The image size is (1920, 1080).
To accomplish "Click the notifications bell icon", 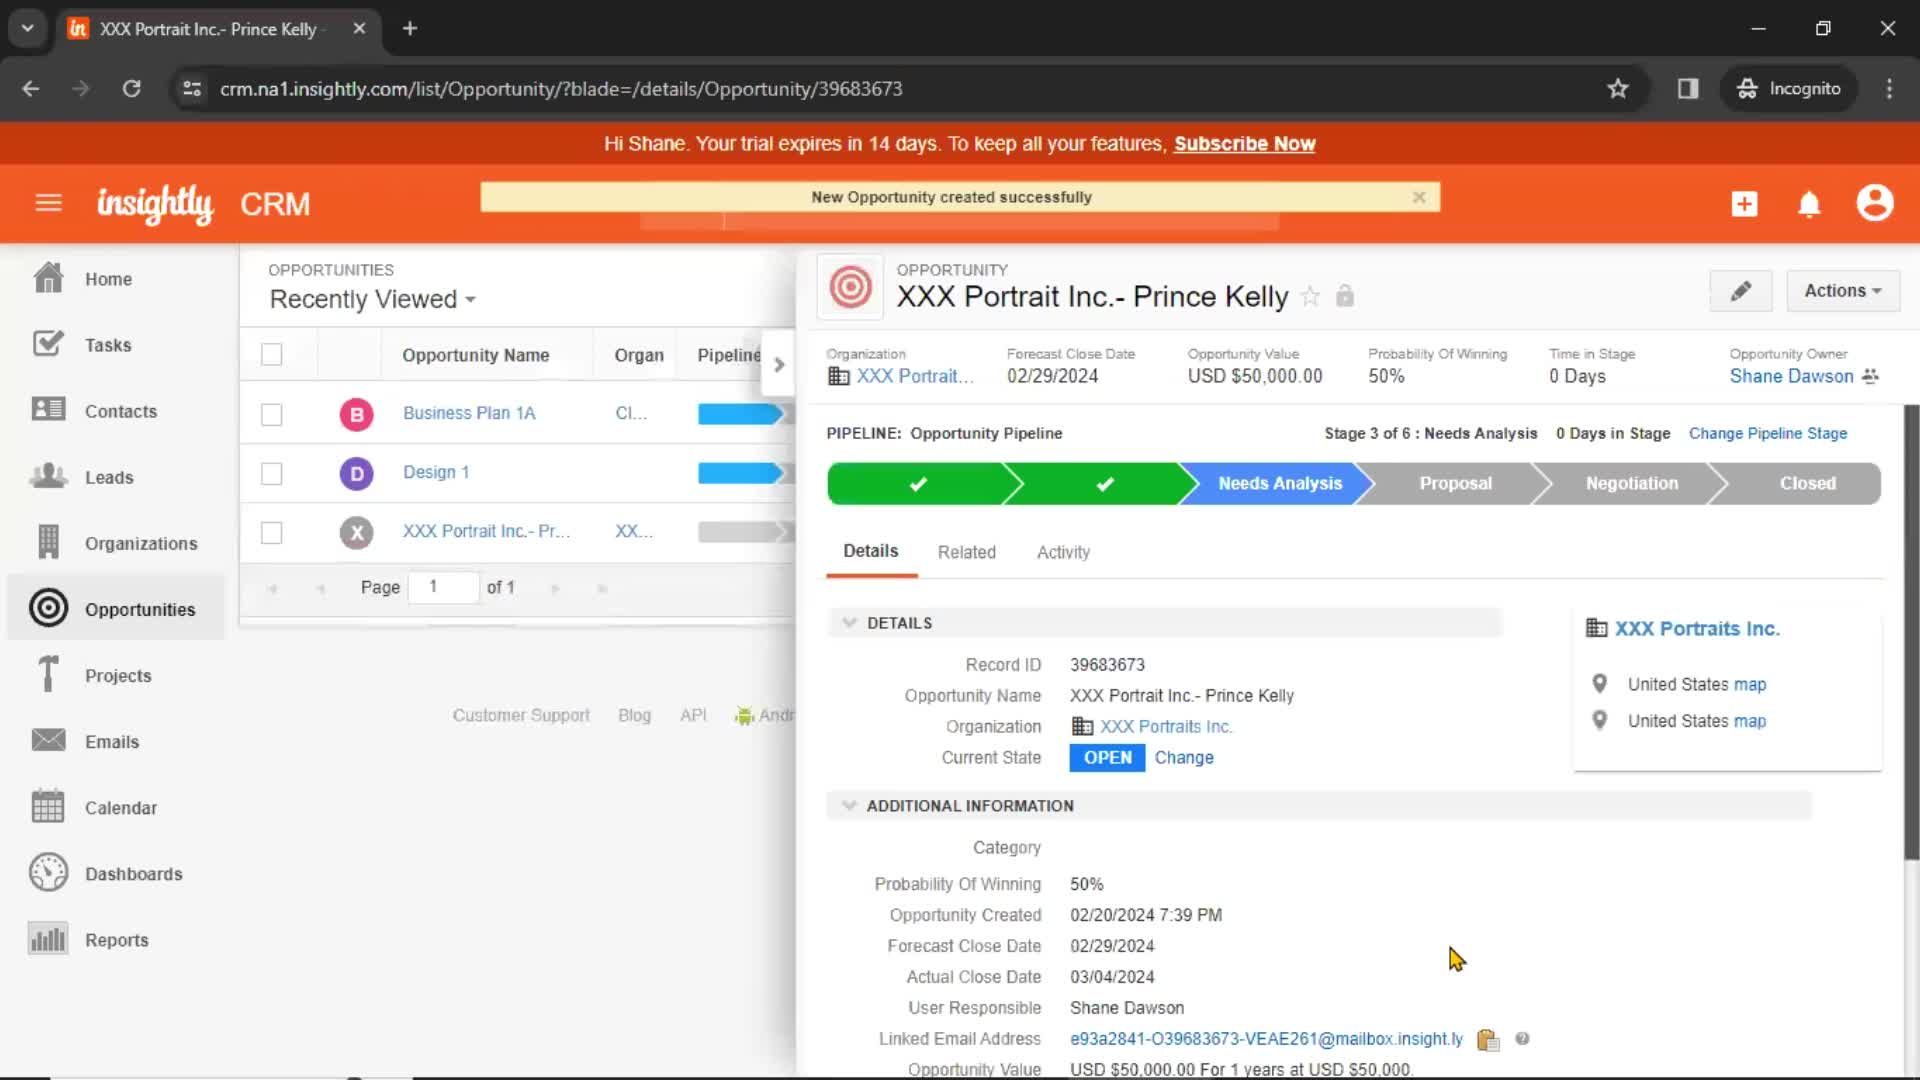I will [x=1809, y=204].
